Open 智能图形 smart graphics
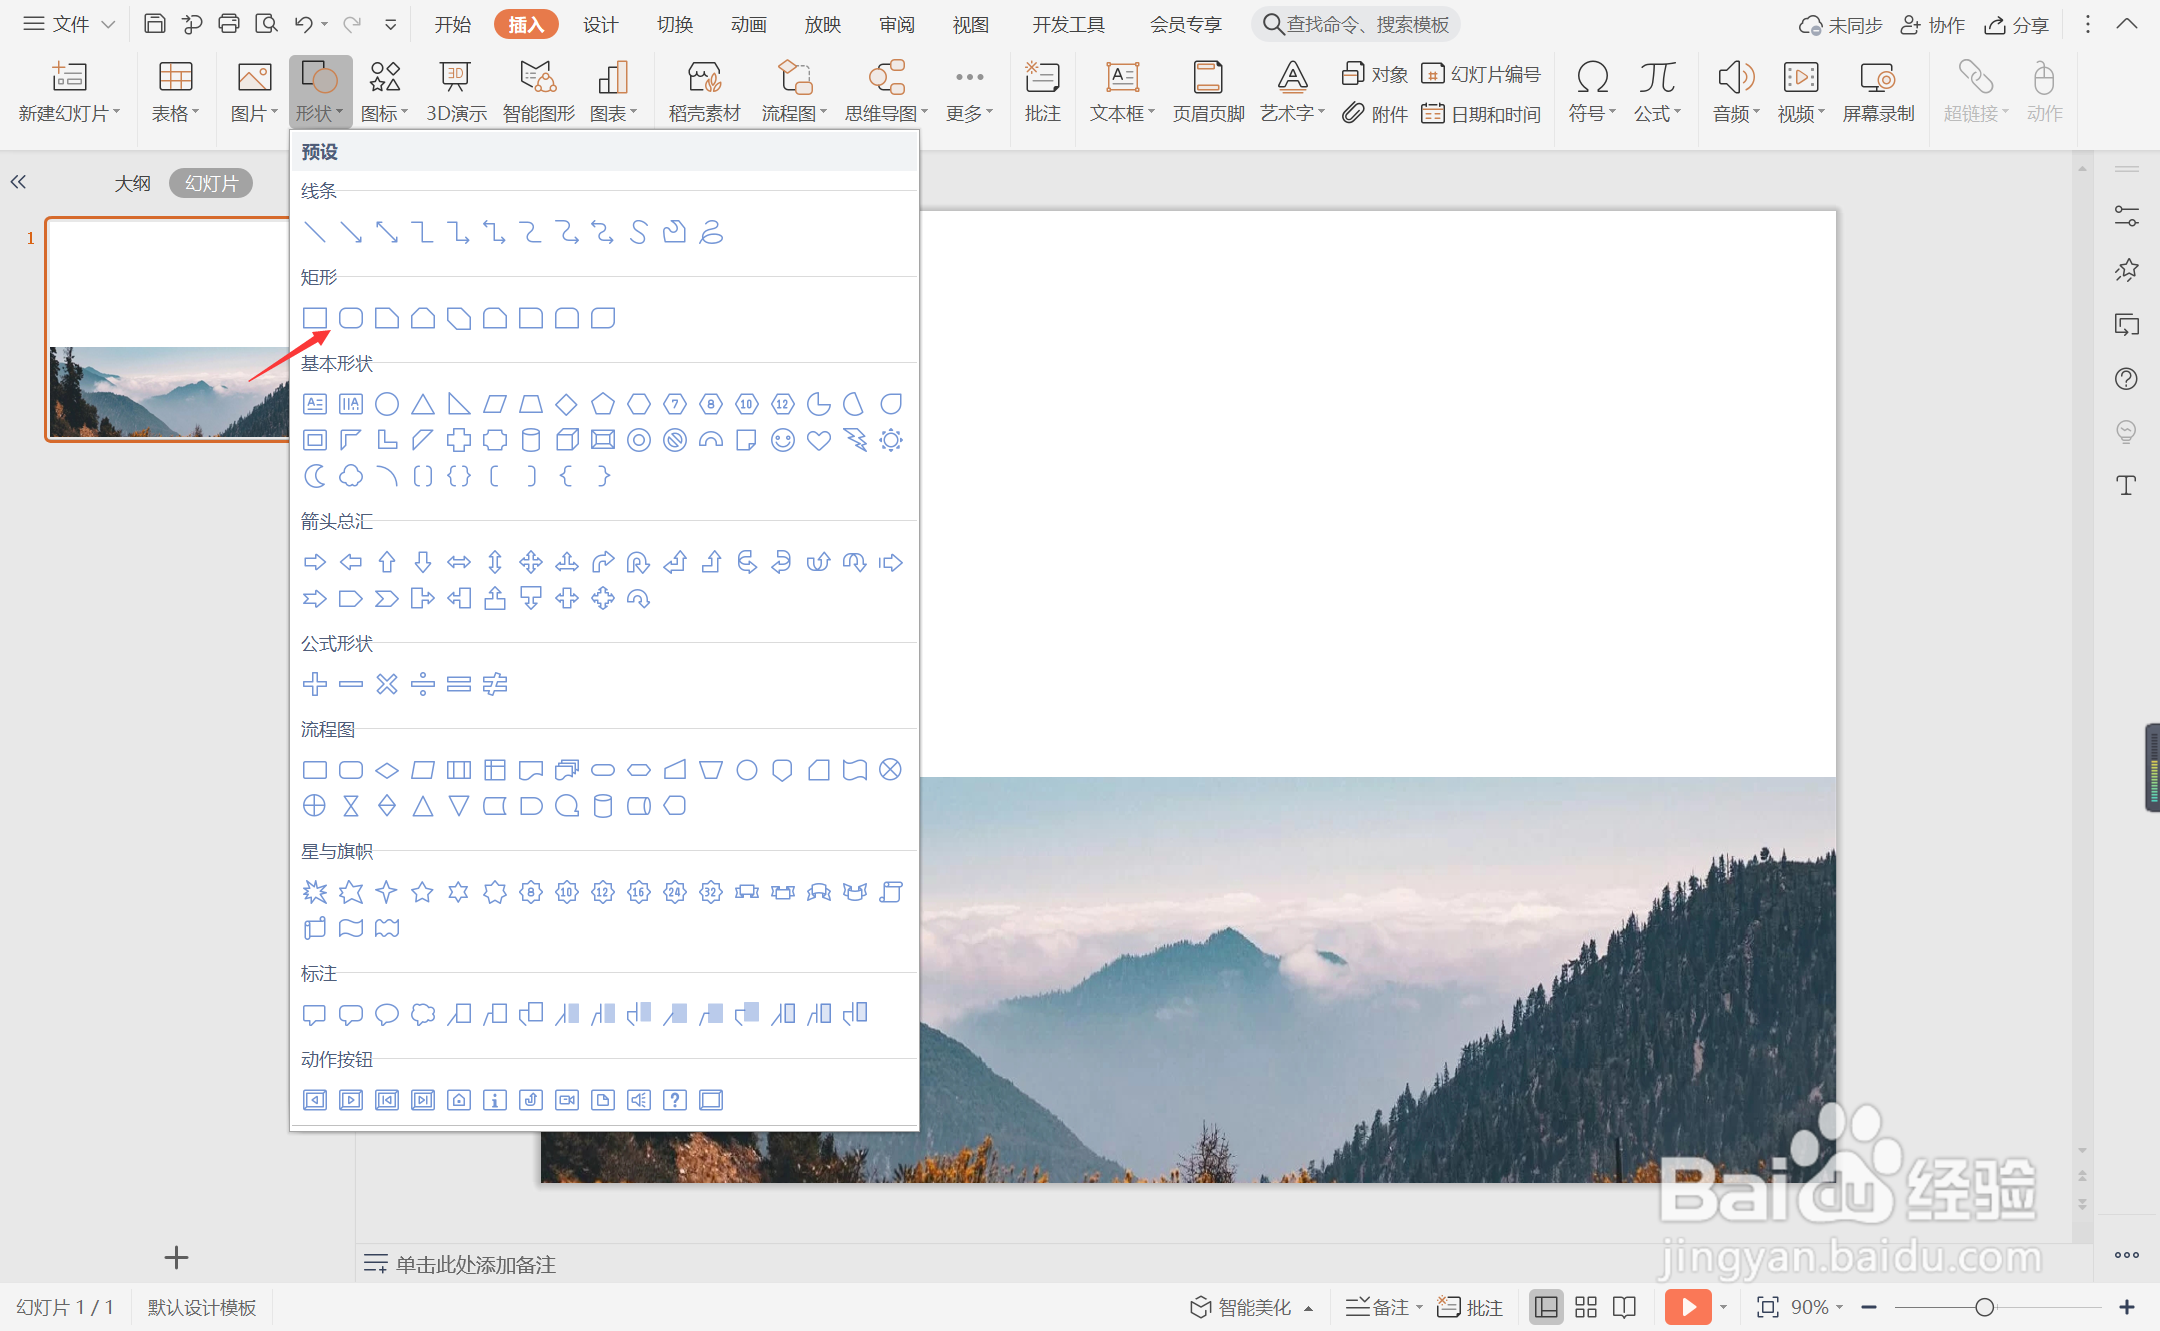The width and height of the screenshot is (2160, 1331). coord(539,92)
